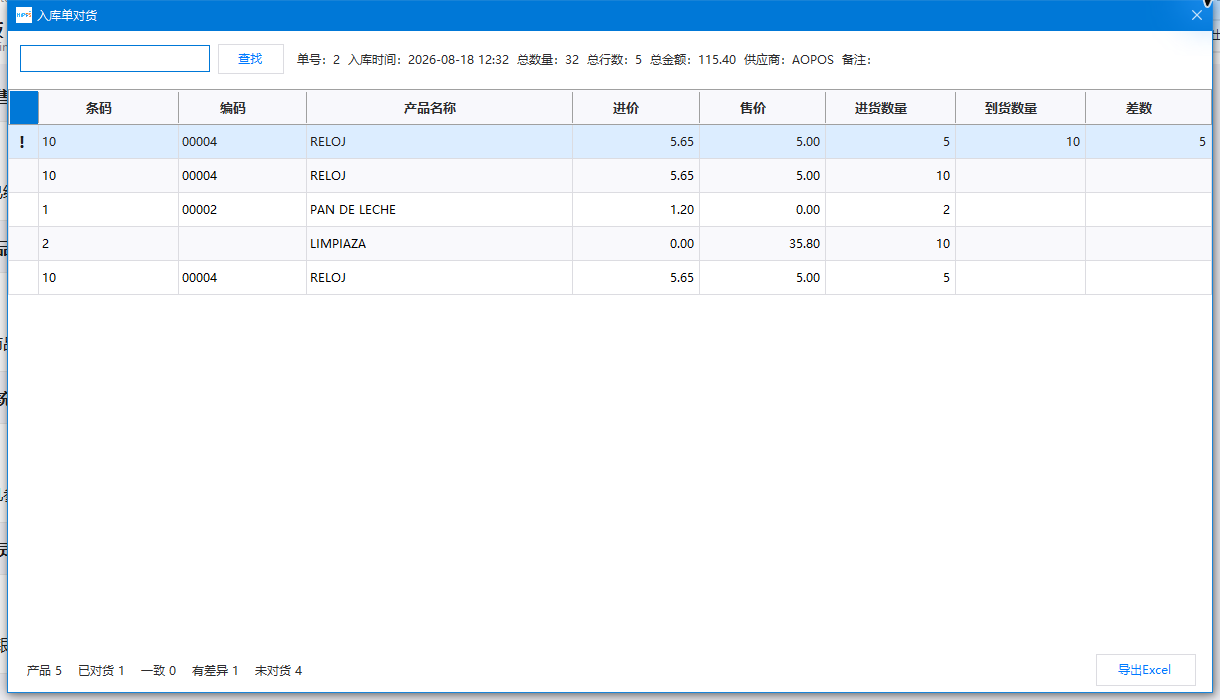Click the 总数量：32 total quantity text

point(548,60)
